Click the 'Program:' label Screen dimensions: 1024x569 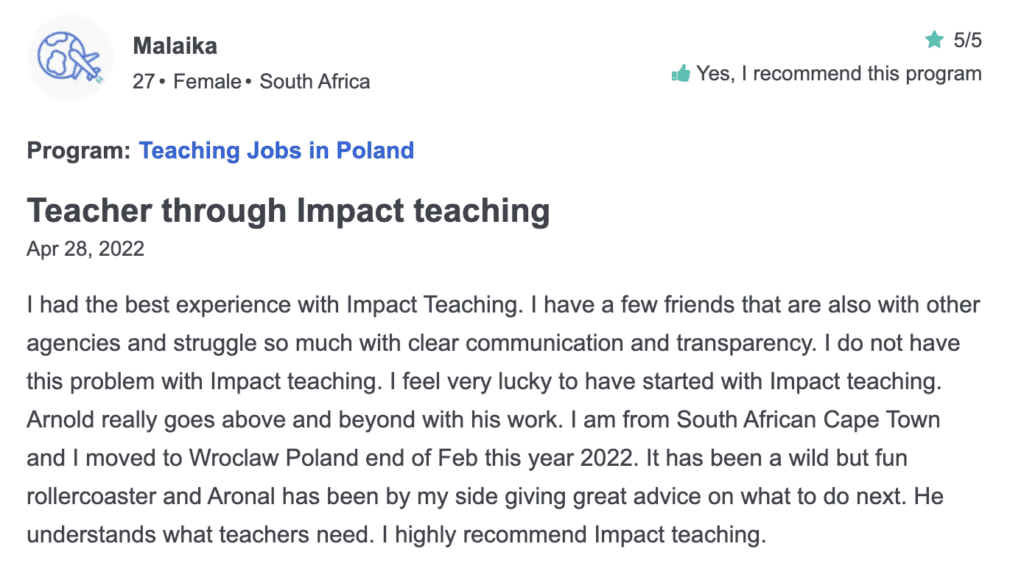pyautogui.click(x=79, y=150)
